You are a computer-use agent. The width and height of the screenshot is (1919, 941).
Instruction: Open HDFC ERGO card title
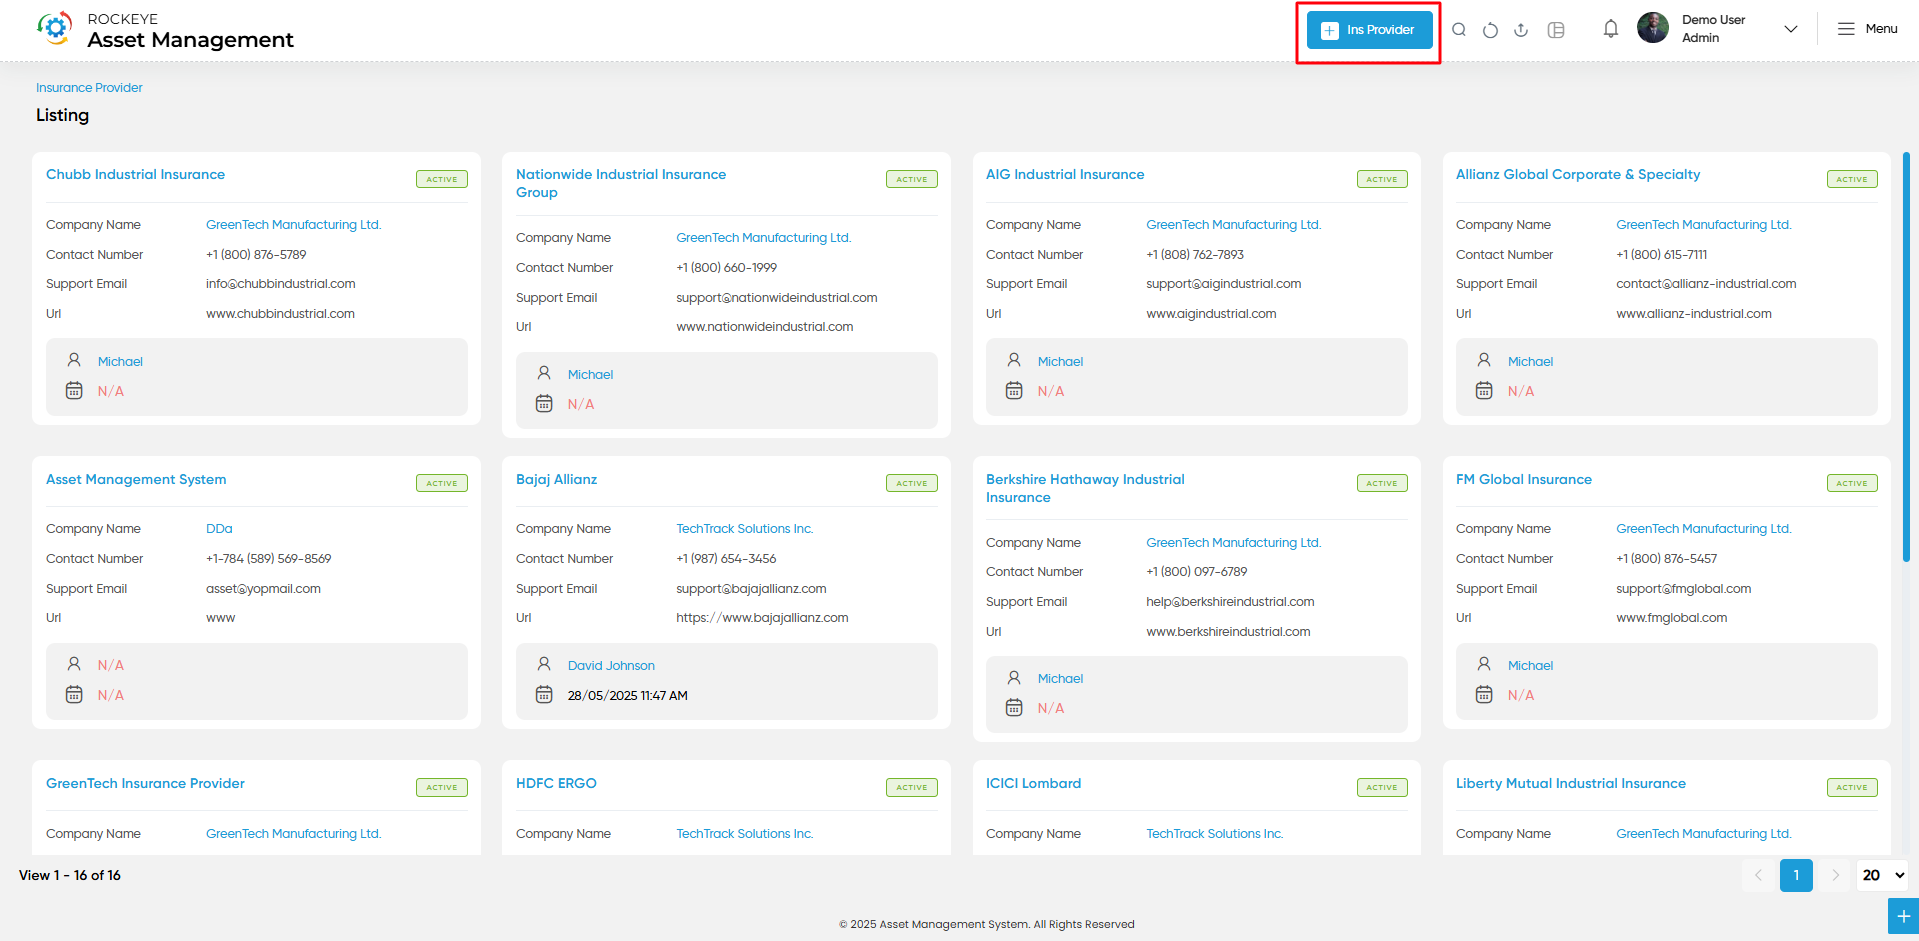click(x=556, y=783)
